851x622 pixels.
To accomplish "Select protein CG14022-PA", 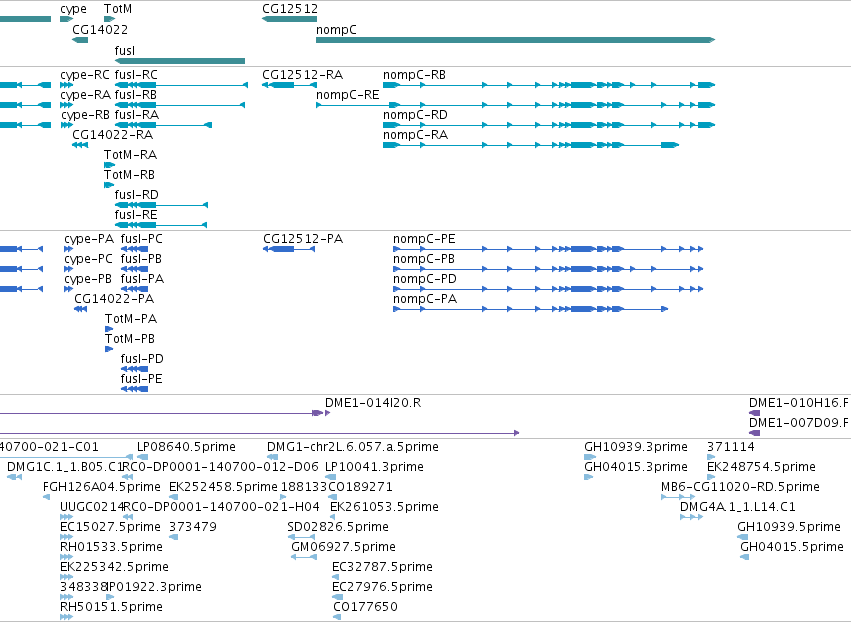I will point(80,309).
